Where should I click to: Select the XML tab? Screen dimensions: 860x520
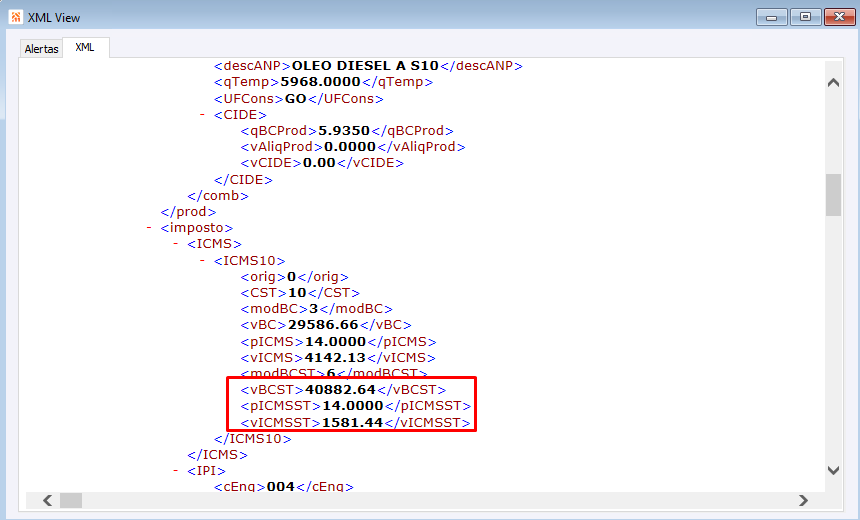pos(85,47)
